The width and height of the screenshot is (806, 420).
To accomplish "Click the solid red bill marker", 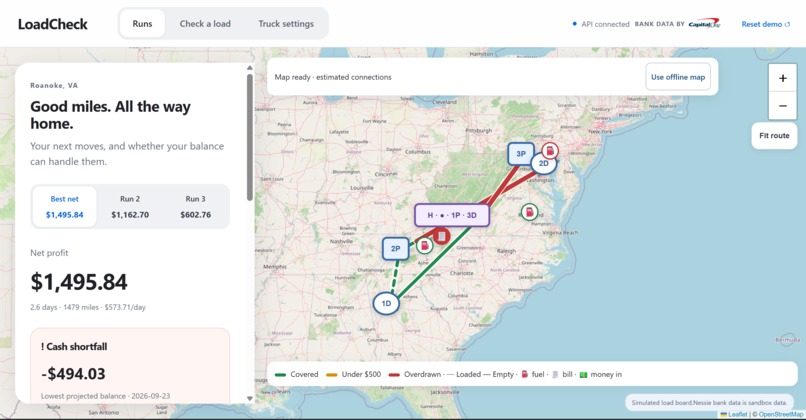I will click(x=441, y=236).
